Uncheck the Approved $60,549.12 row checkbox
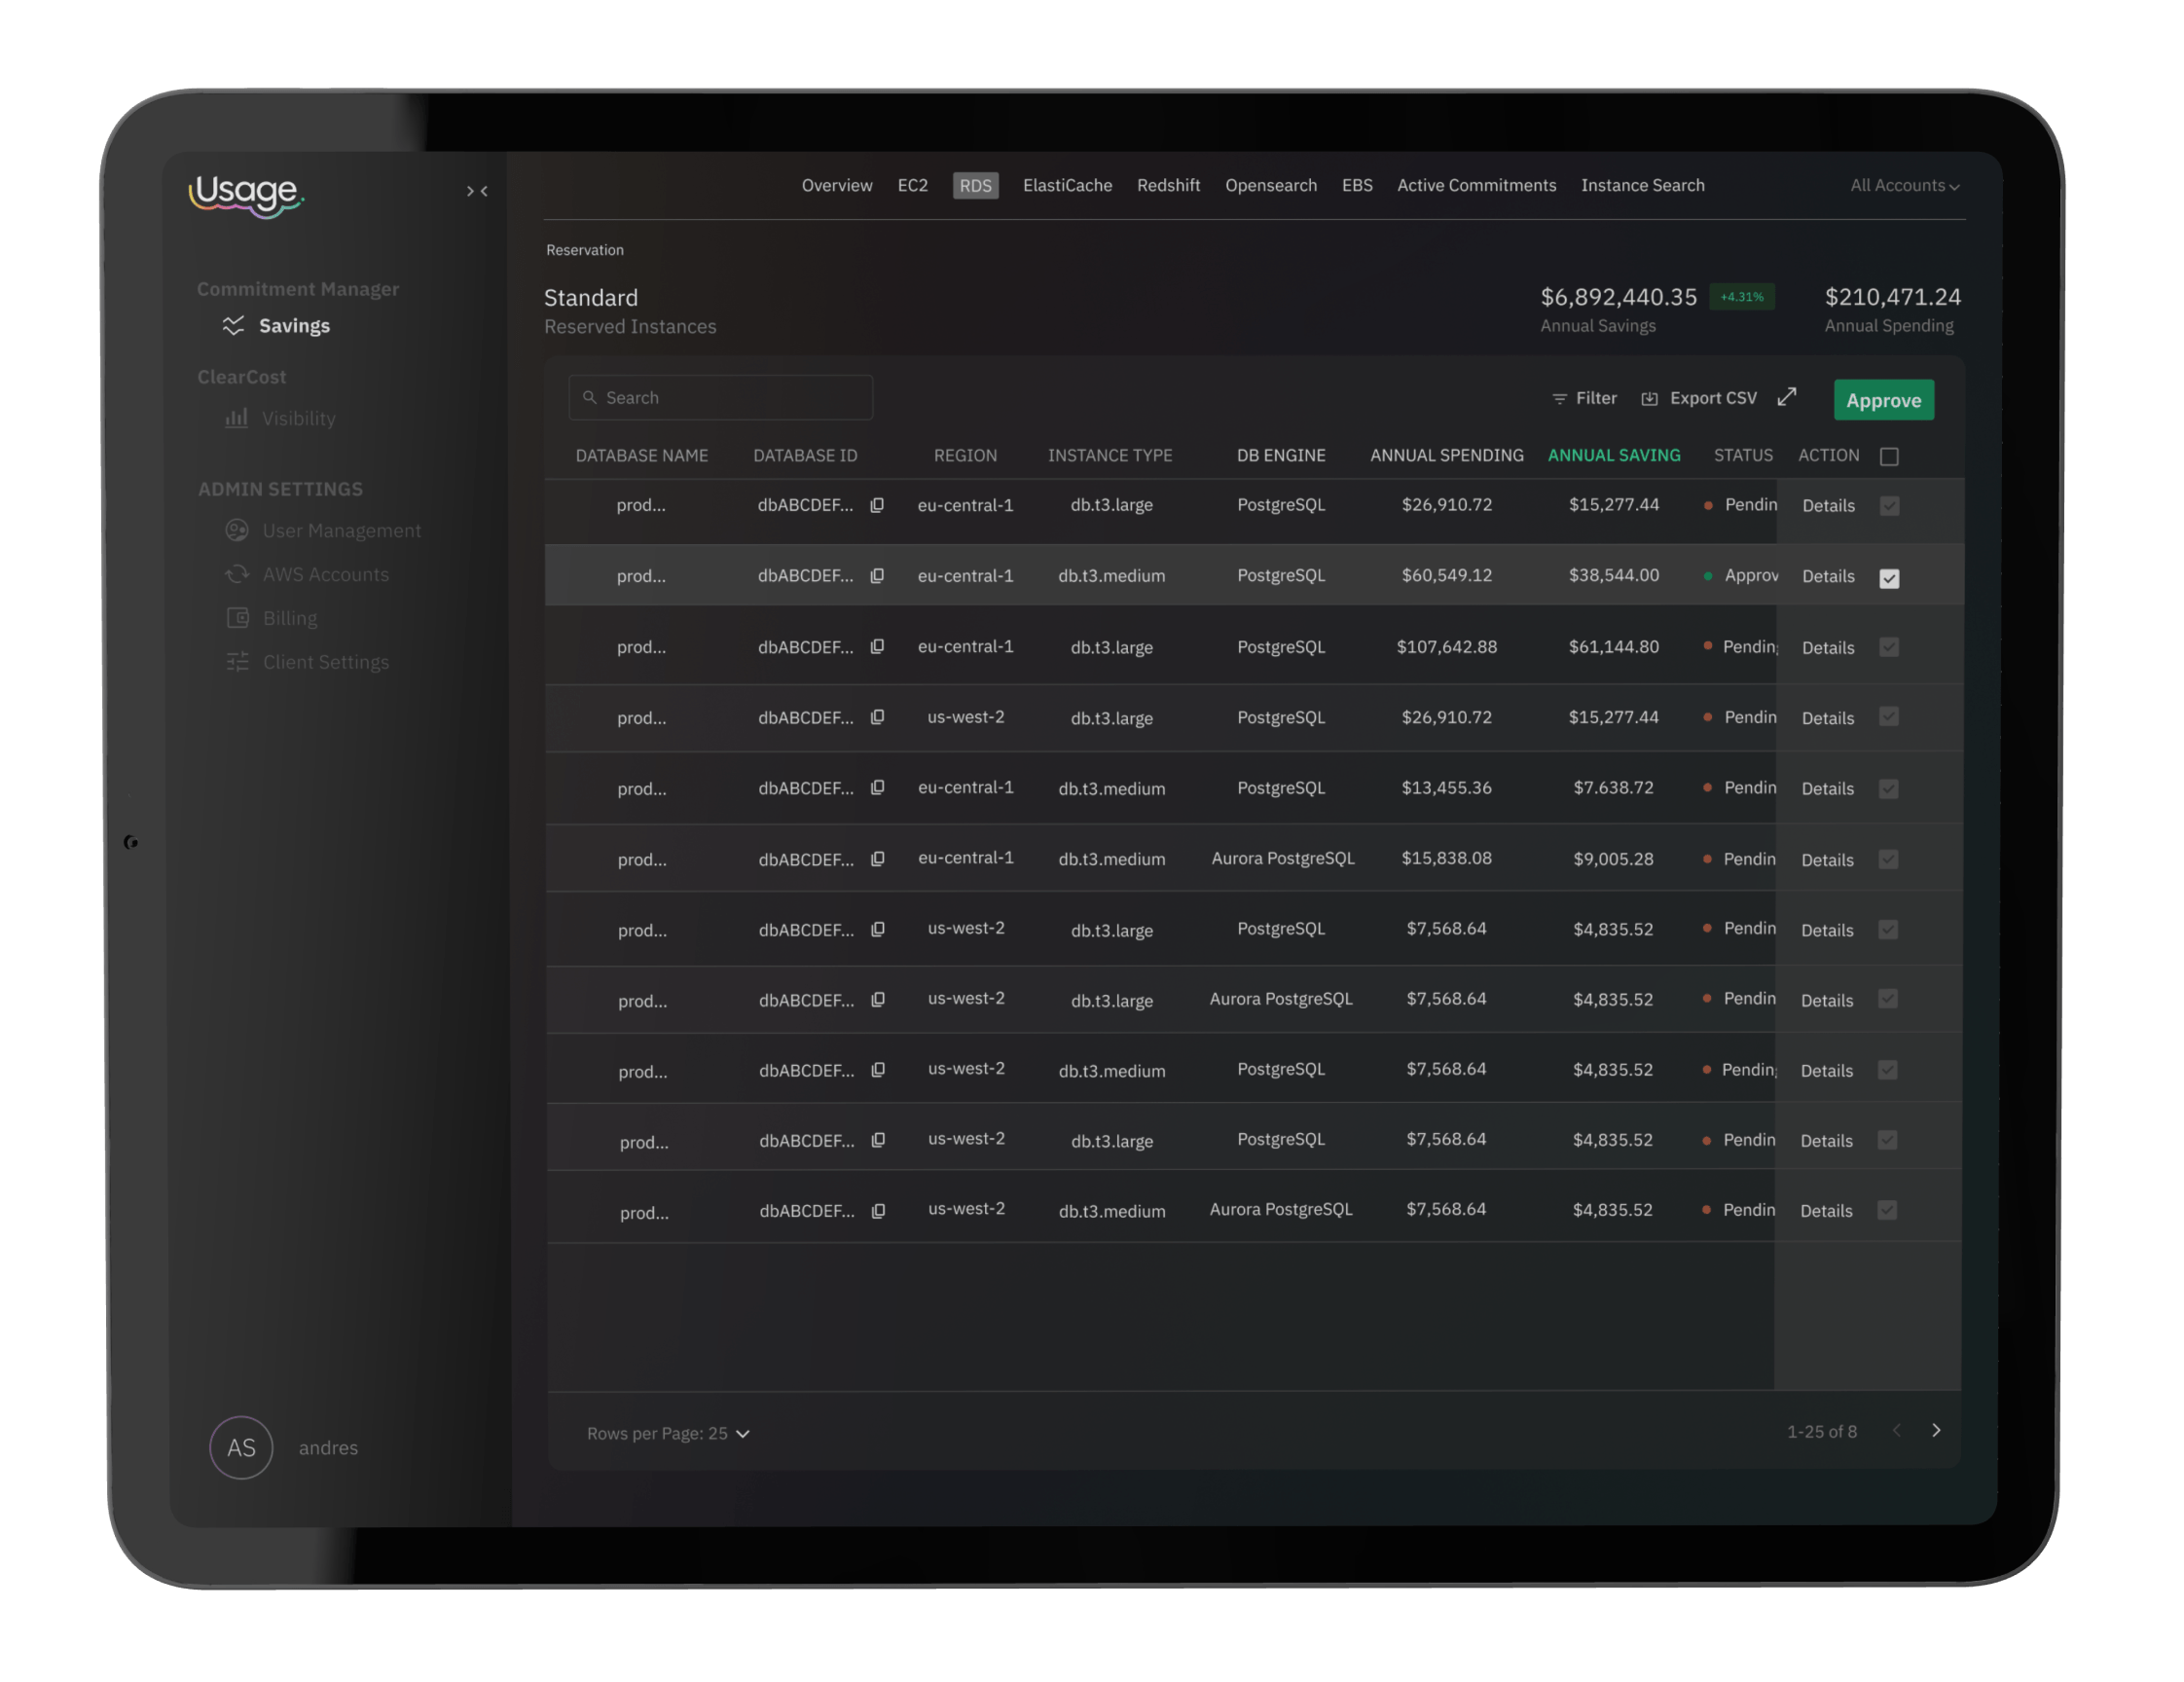 pos(1889,578)
